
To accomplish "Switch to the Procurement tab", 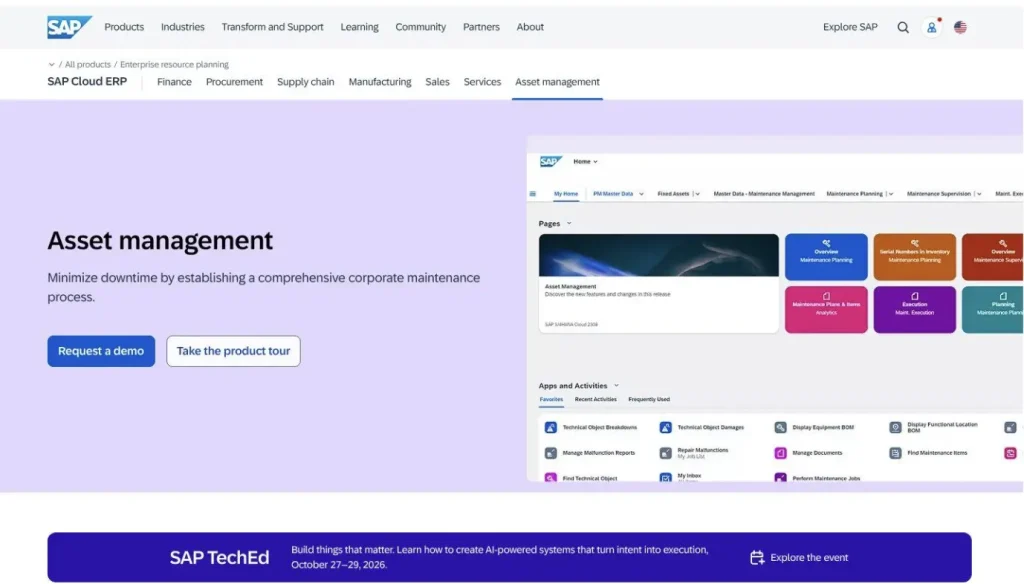I will (x=234, y=82).
